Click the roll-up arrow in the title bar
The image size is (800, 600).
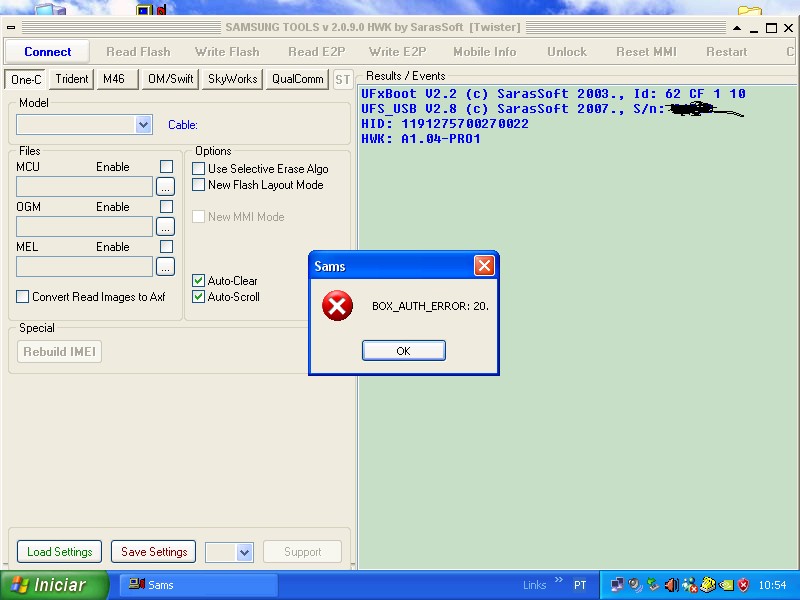click(737, 28)
